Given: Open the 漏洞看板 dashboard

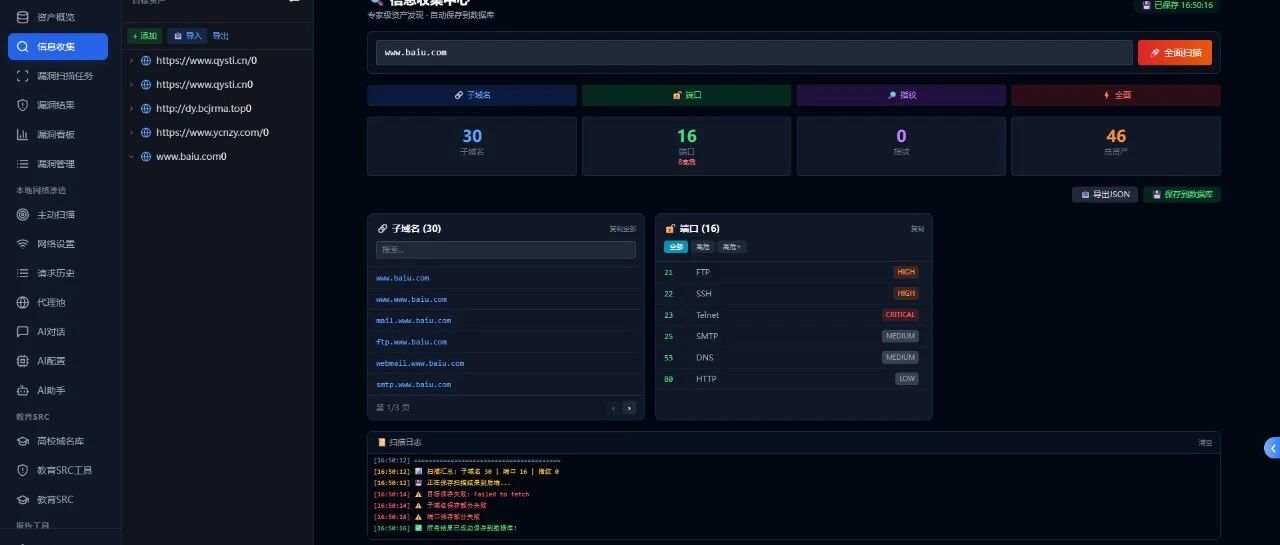Looking at the screenshot, I should [x=60, y=134].
